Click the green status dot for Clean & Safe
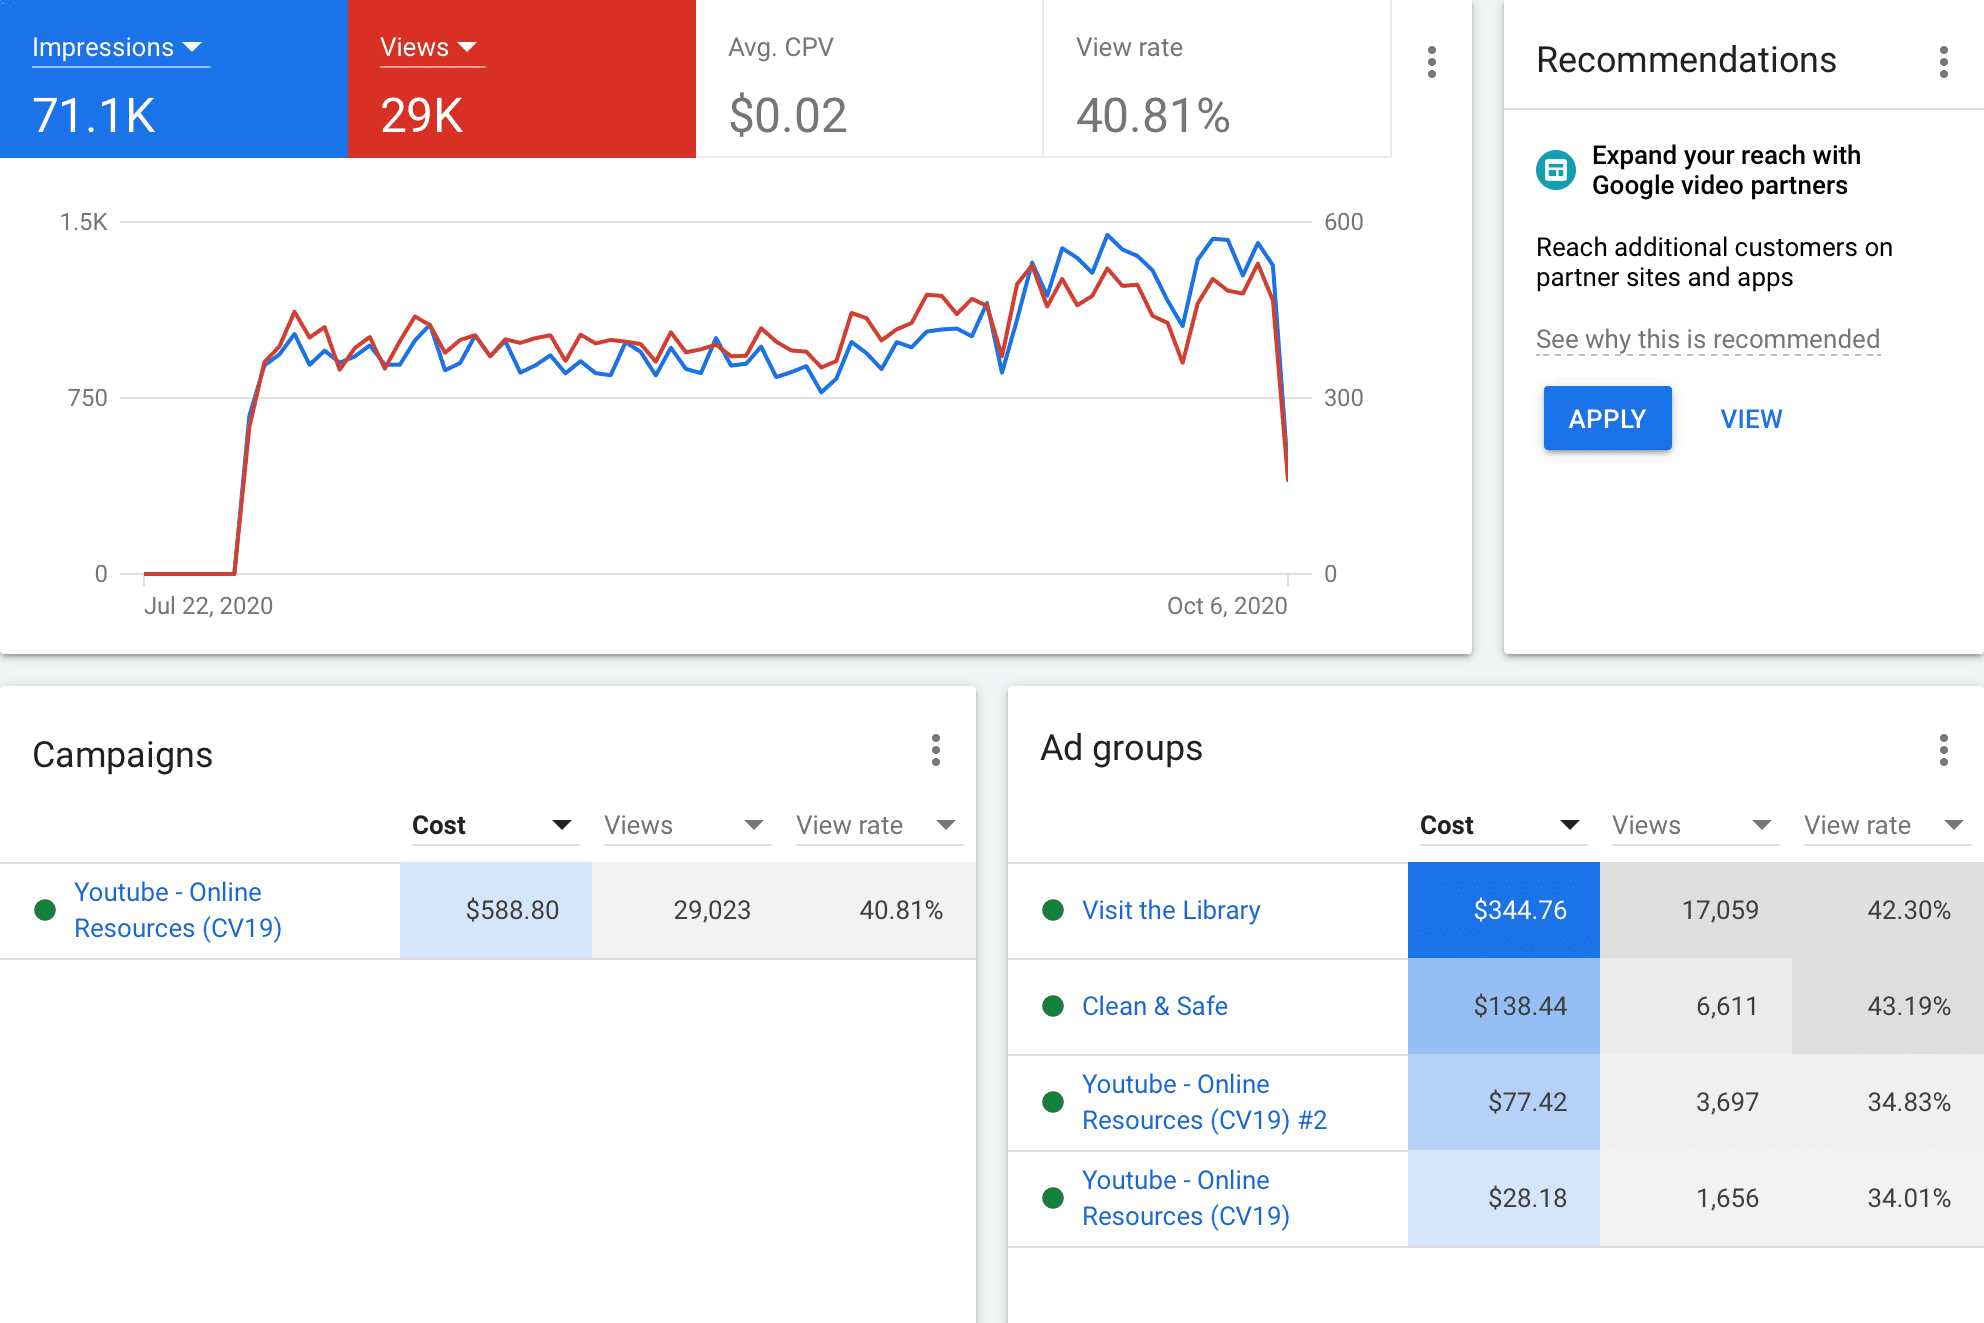 point(1053,1006)
